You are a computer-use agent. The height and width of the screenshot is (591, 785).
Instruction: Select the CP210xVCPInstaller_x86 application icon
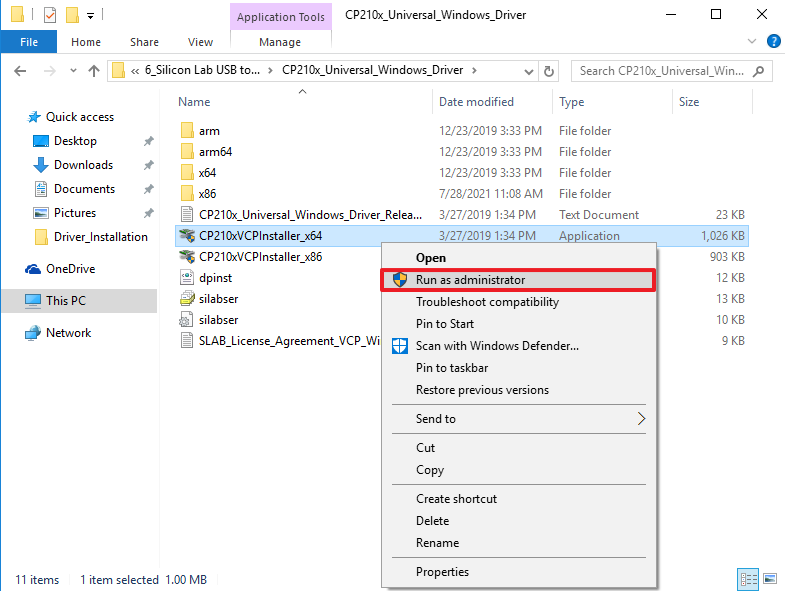187,257
